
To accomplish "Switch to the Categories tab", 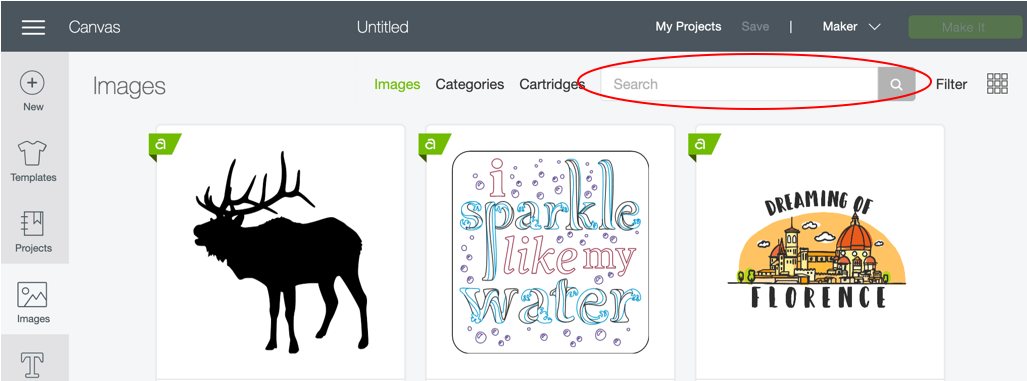I will coord(470,84).
